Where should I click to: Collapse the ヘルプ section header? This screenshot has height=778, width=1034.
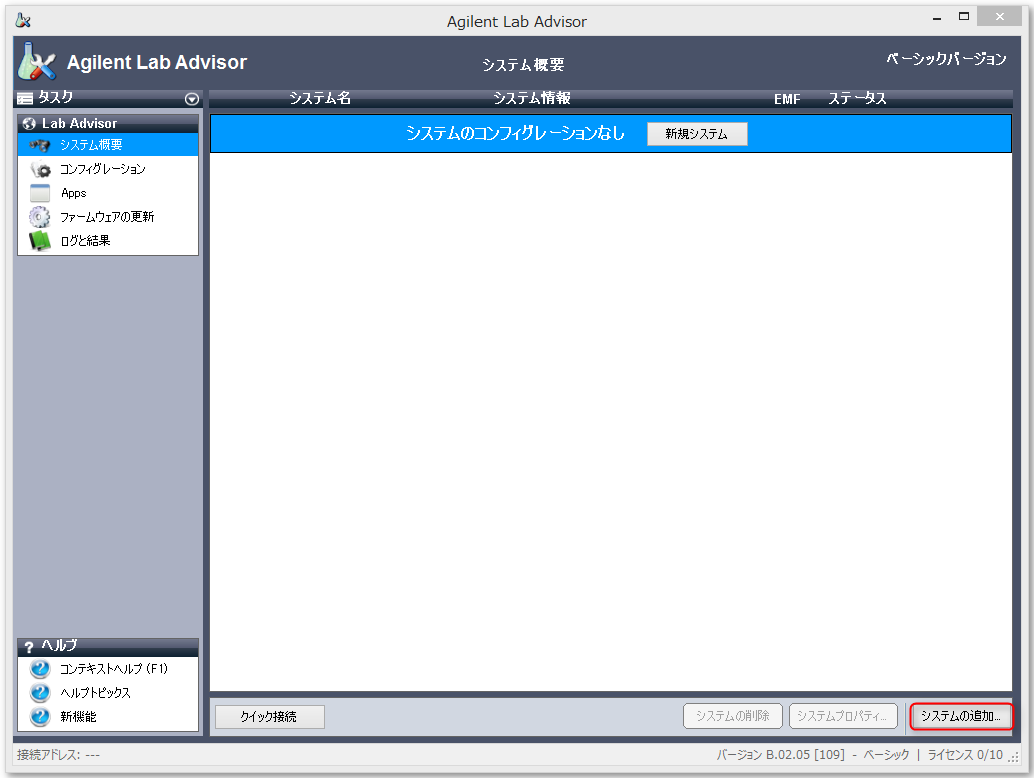(107, 647)
